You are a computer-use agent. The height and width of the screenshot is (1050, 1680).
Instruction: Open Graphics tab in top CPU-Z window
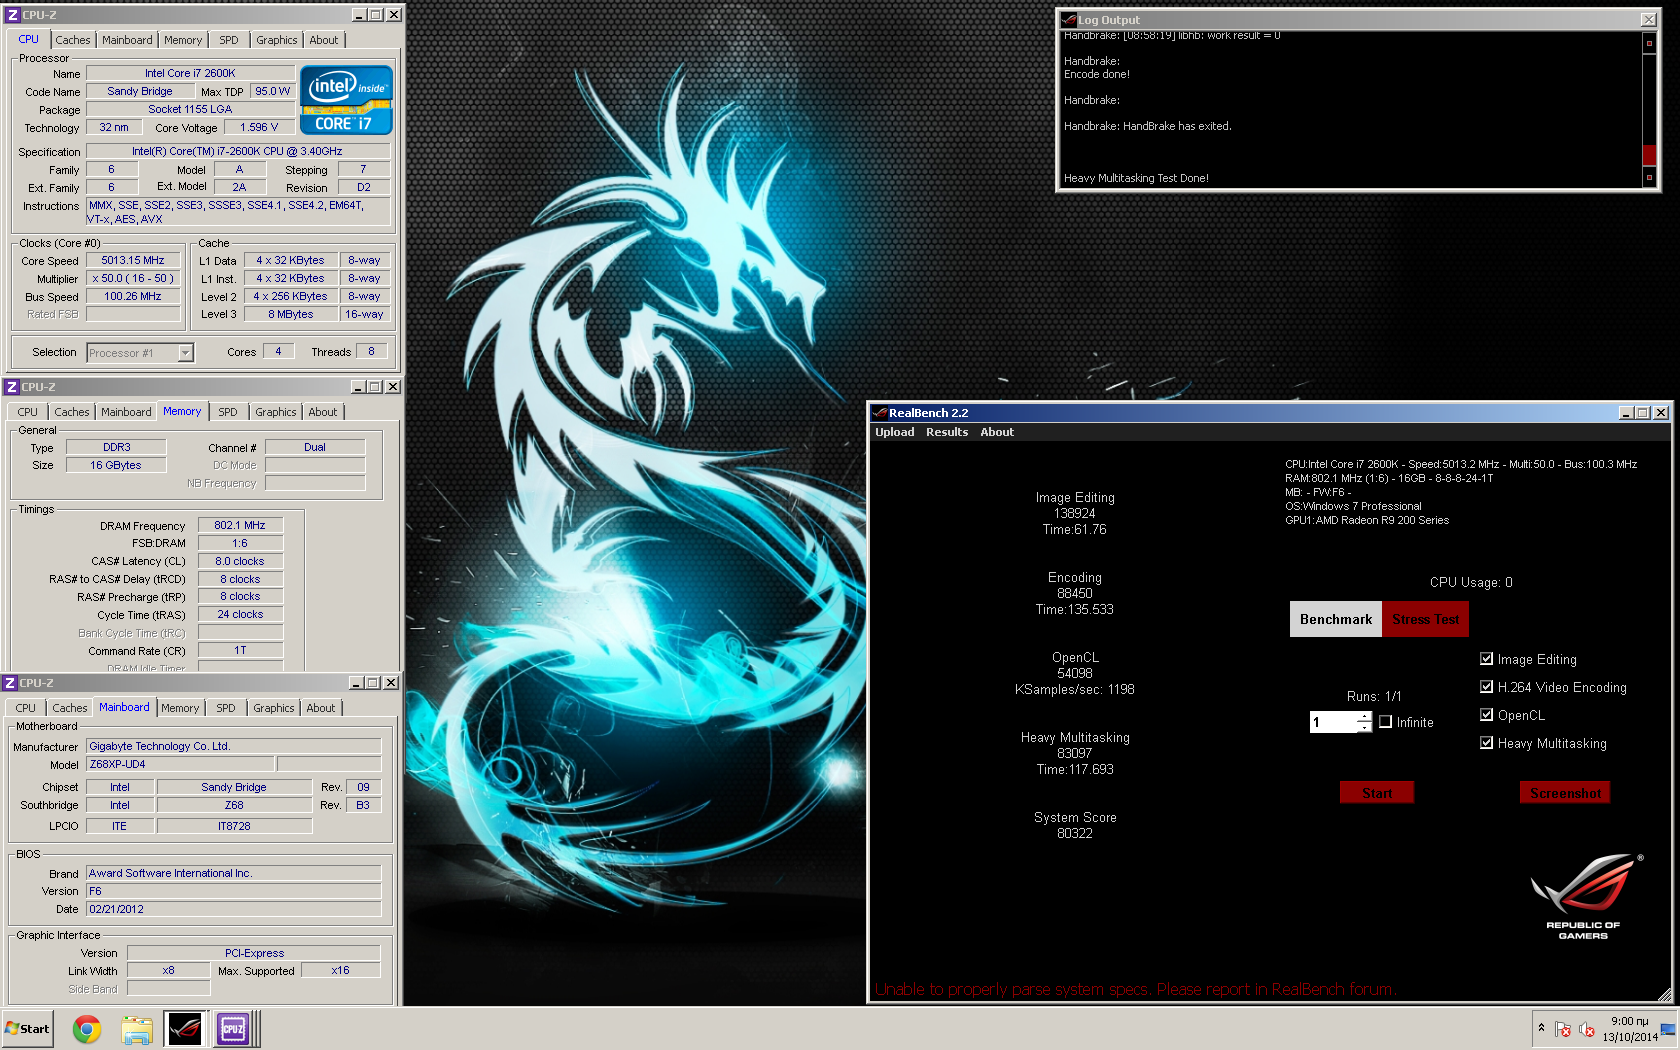[x=277, y=40]
